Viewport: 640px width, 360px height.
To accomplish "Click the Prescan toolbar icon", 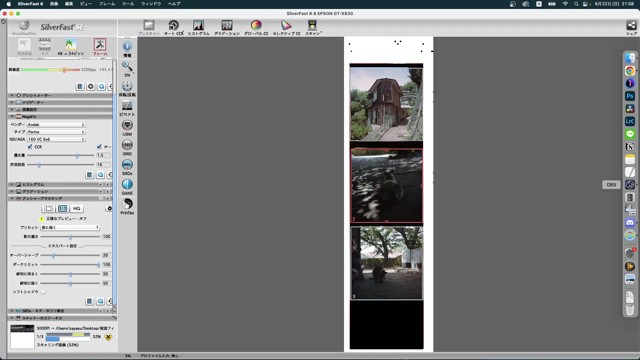I will [149, 25].
